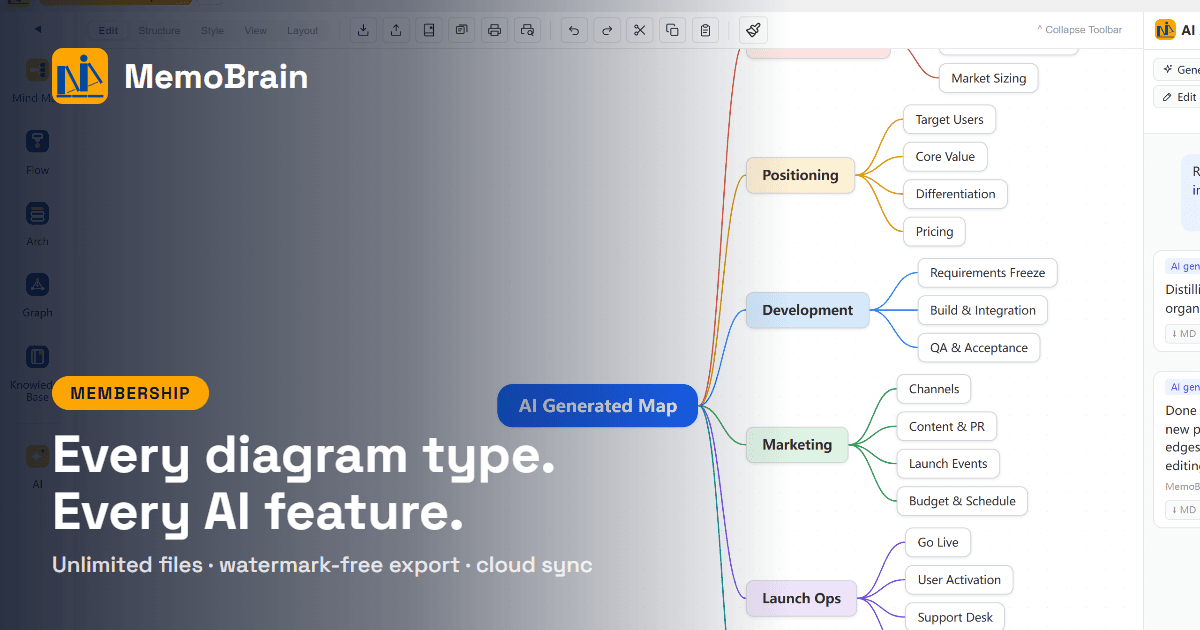Select the Differentiation node

(x=955, y=194)
